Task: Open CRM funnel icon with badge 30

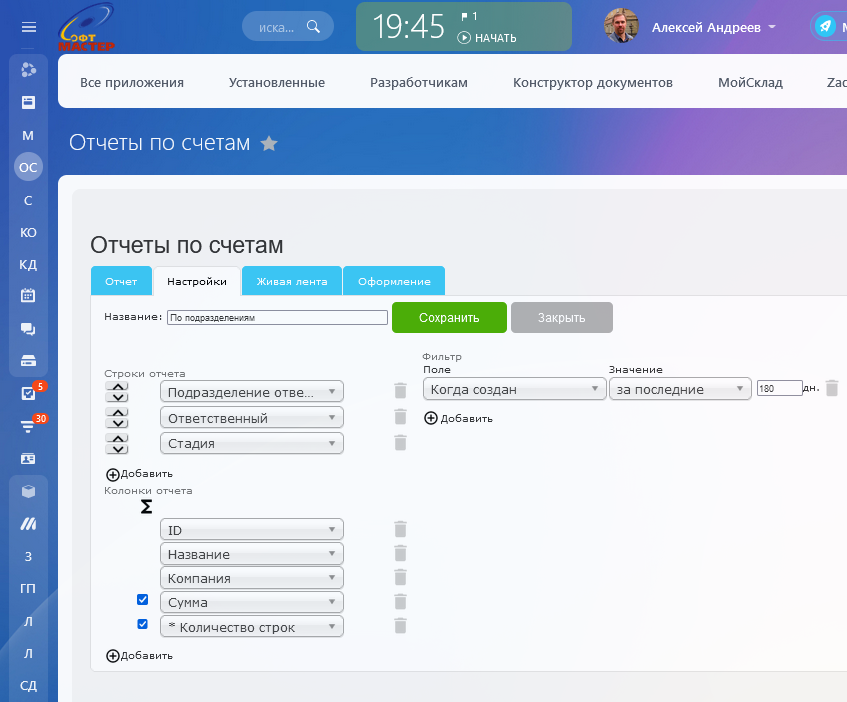Action: [28, 427]
